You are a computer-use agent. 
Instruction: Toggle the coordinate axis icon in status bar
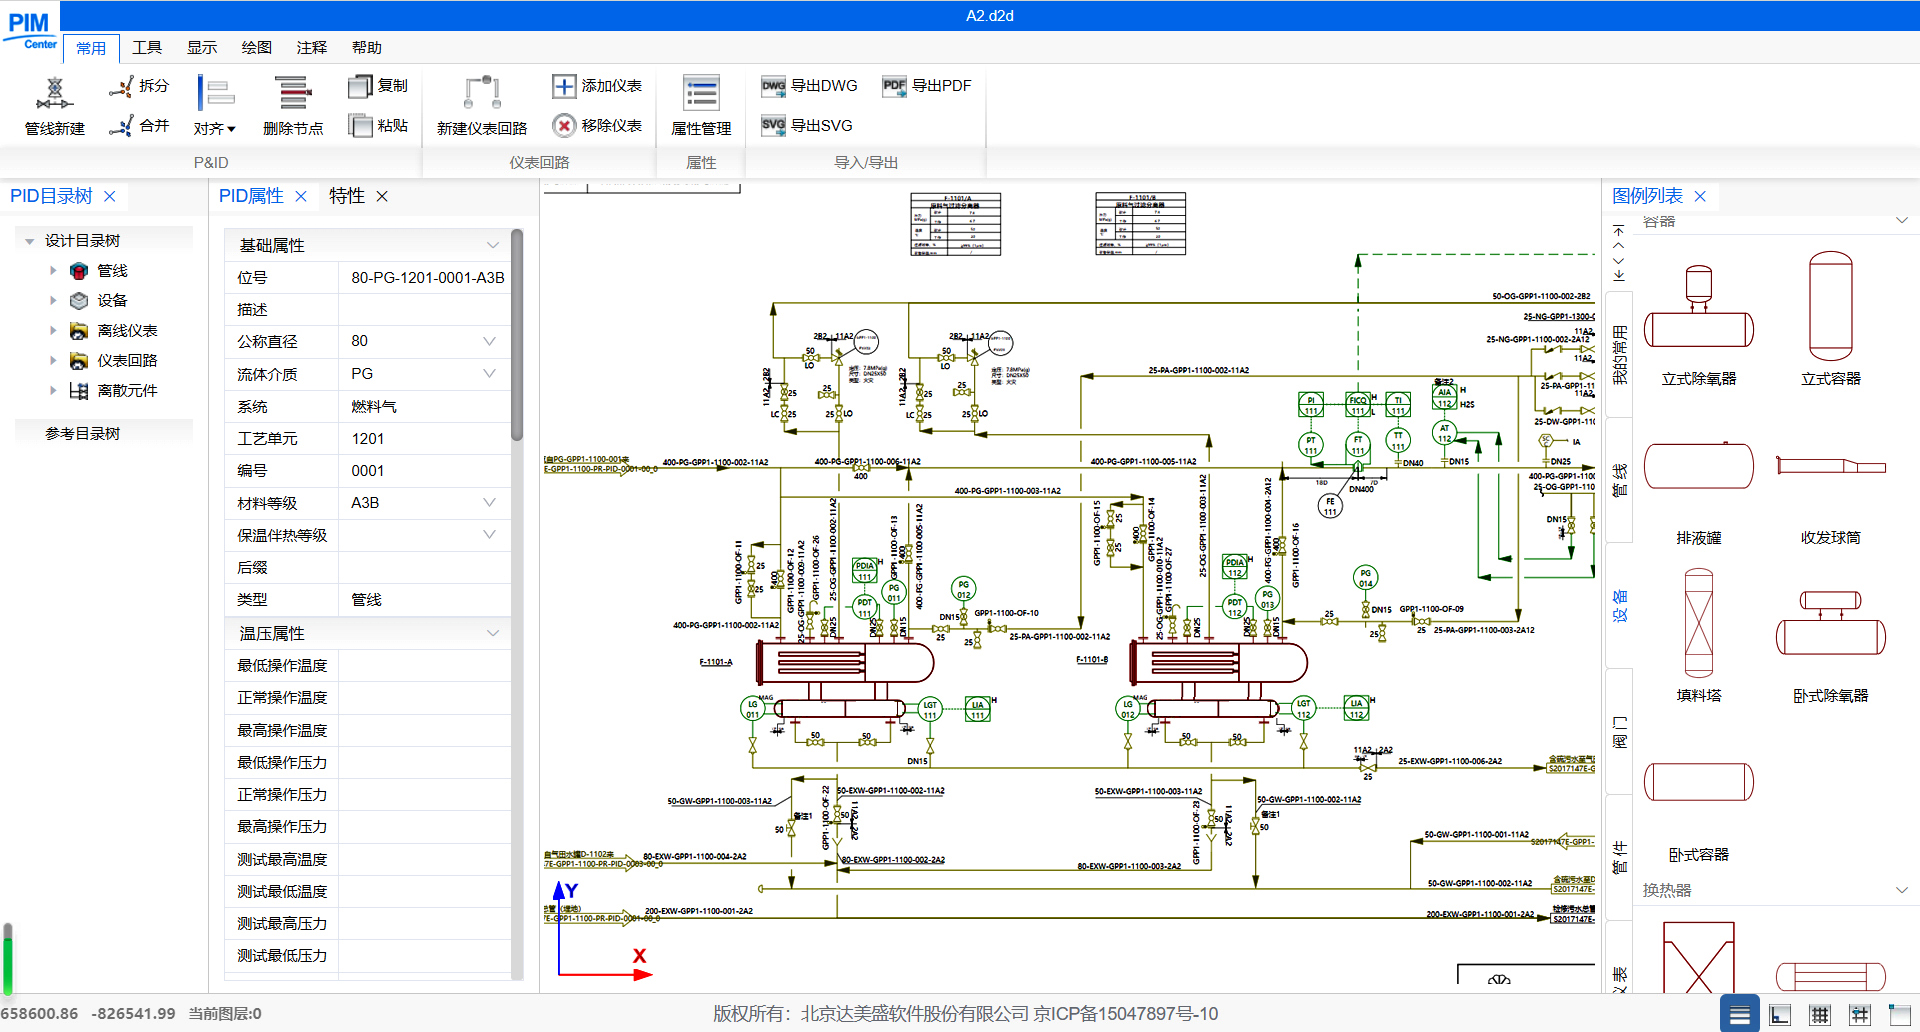click(1780, 1014)
